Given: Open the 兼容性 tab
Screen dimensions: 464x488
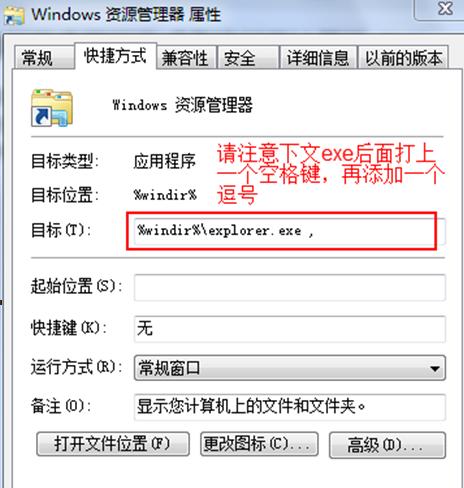Looking at the screenshot, I should coord(186,58).
